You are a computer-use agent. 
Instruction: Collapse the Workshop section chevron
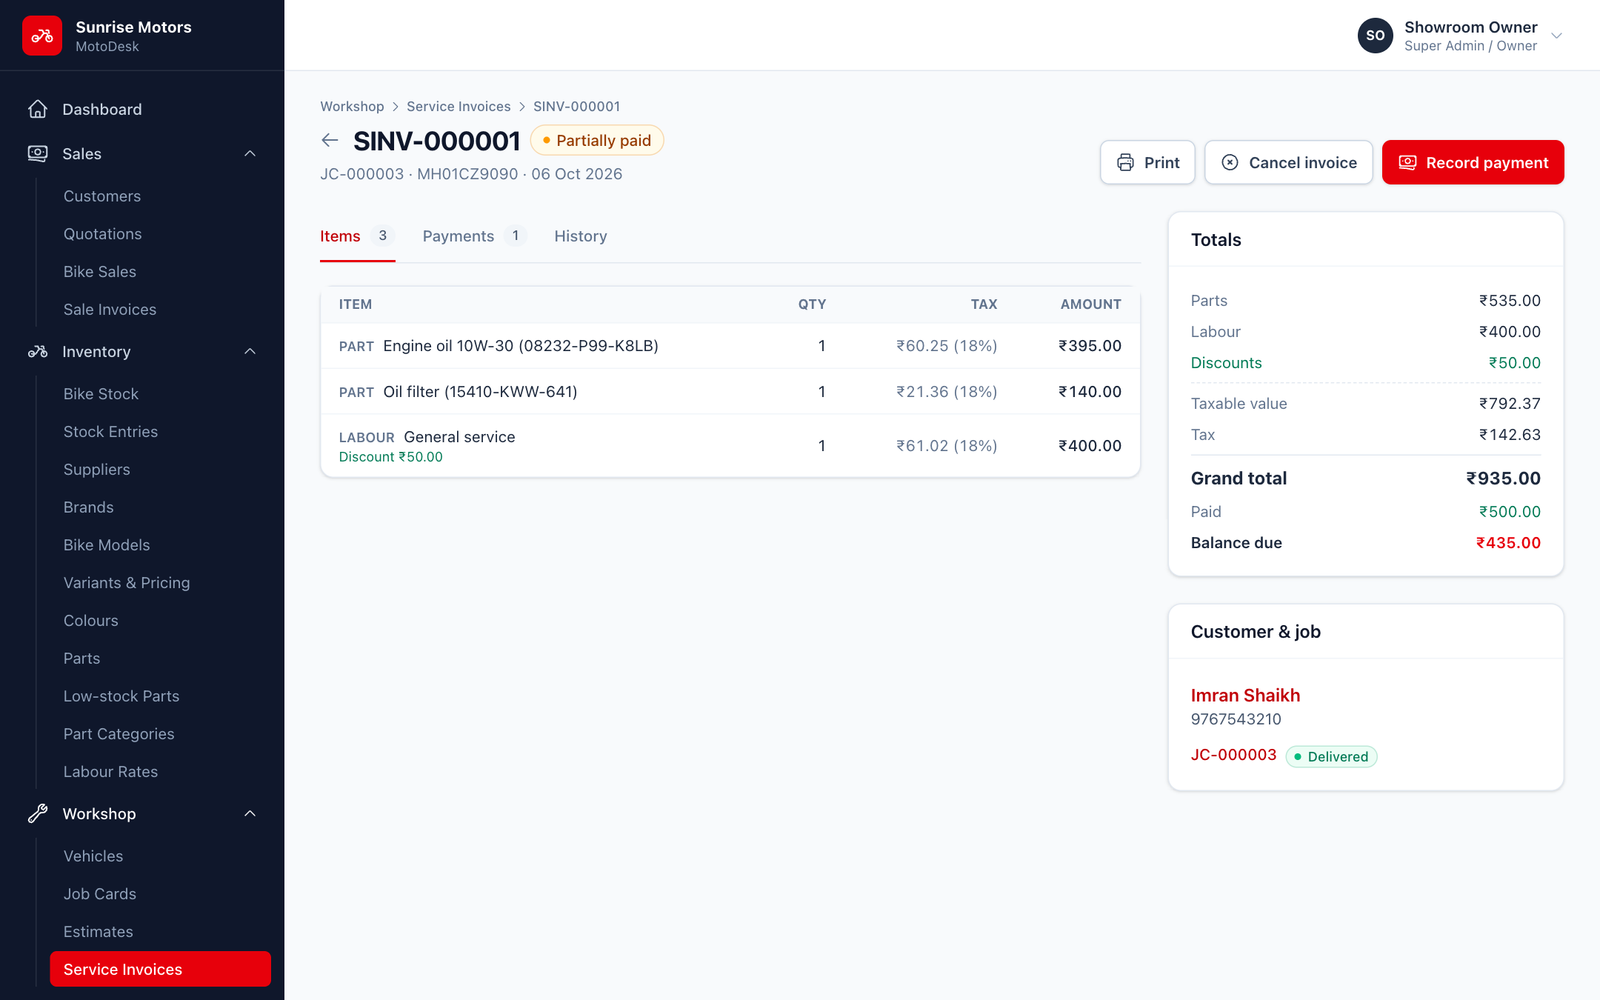click(250, 813)
